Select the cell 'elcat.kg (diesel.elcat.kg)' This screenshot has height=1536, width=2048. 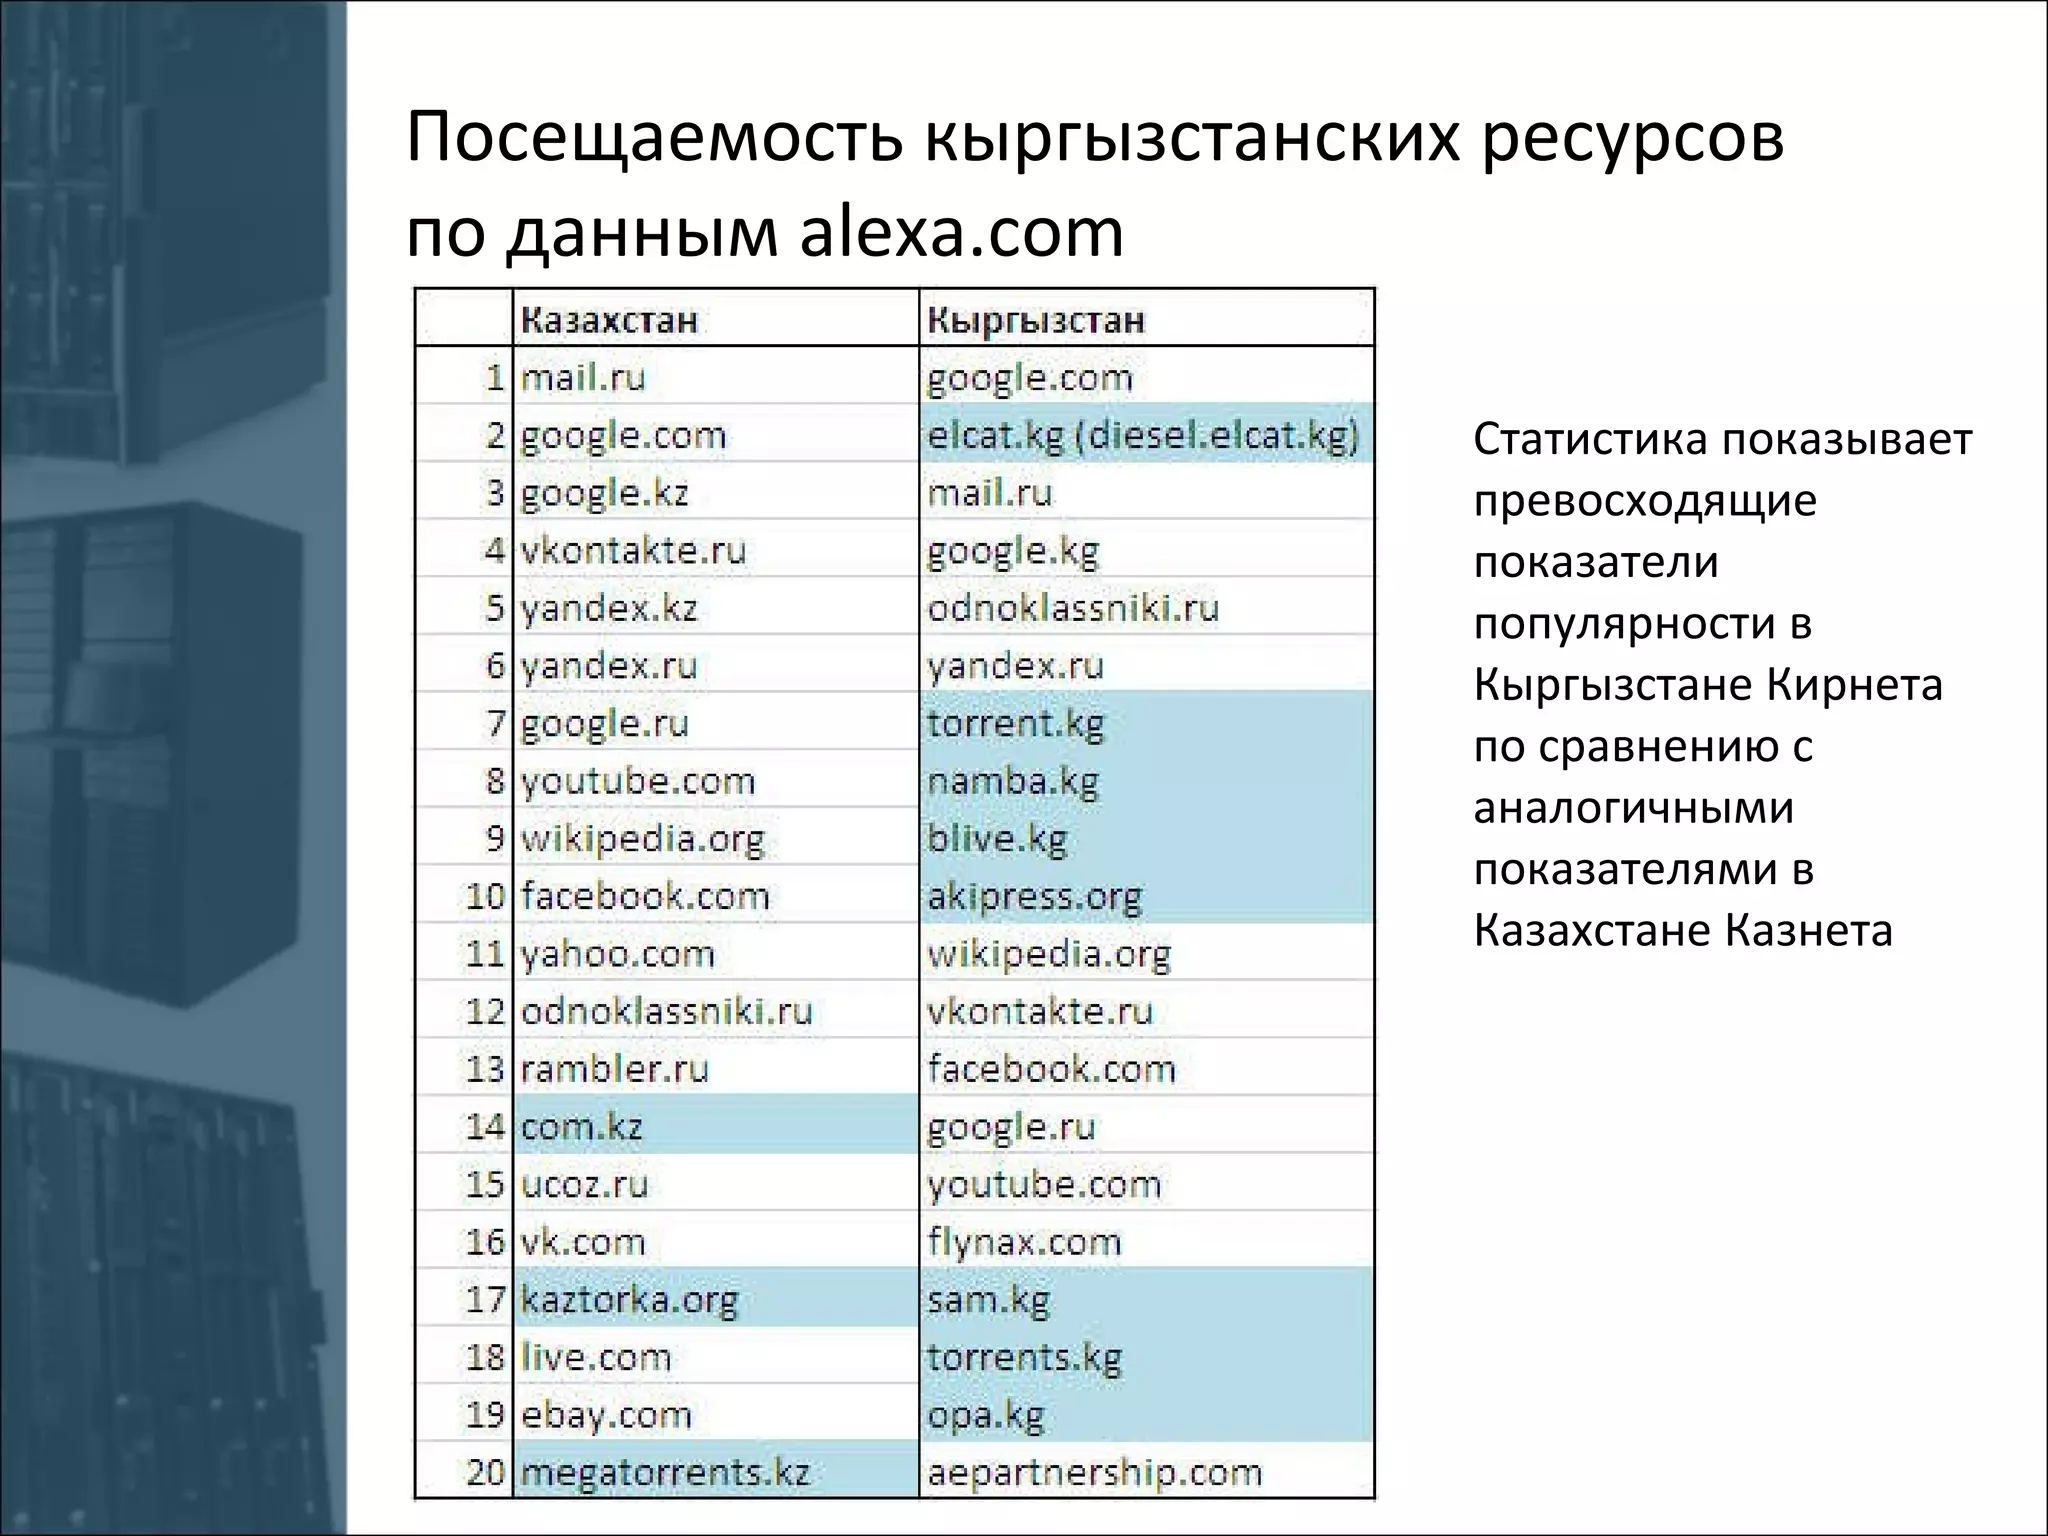[x=1147, y=434]
